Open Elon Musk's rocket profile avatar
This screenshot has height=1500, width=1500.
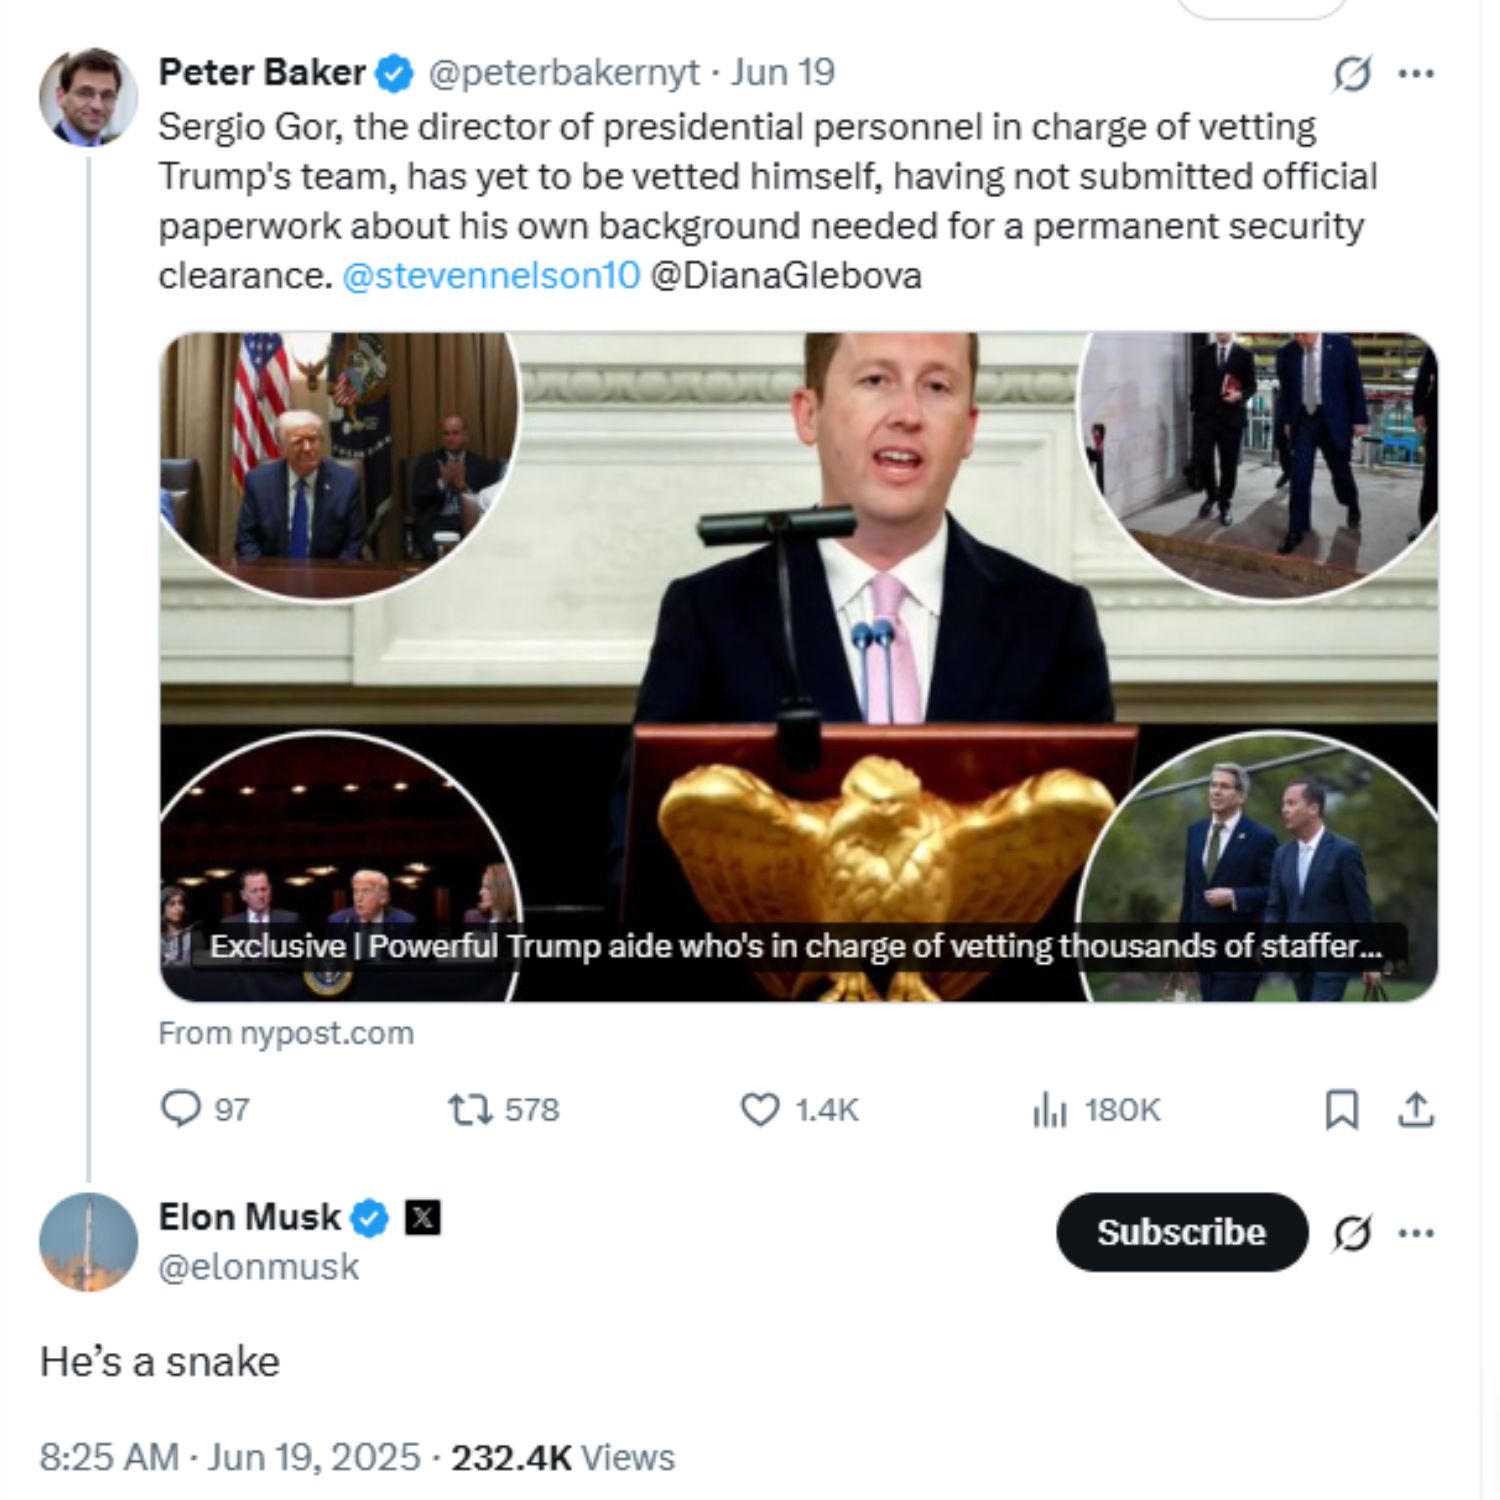(88, 1241)
